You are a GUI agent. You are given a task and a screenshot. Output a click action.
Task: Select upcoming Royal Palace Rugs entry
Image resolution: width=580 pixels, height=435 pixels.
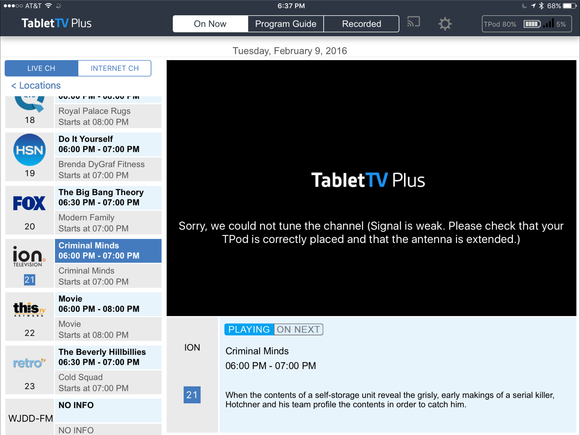pos(108,116)
